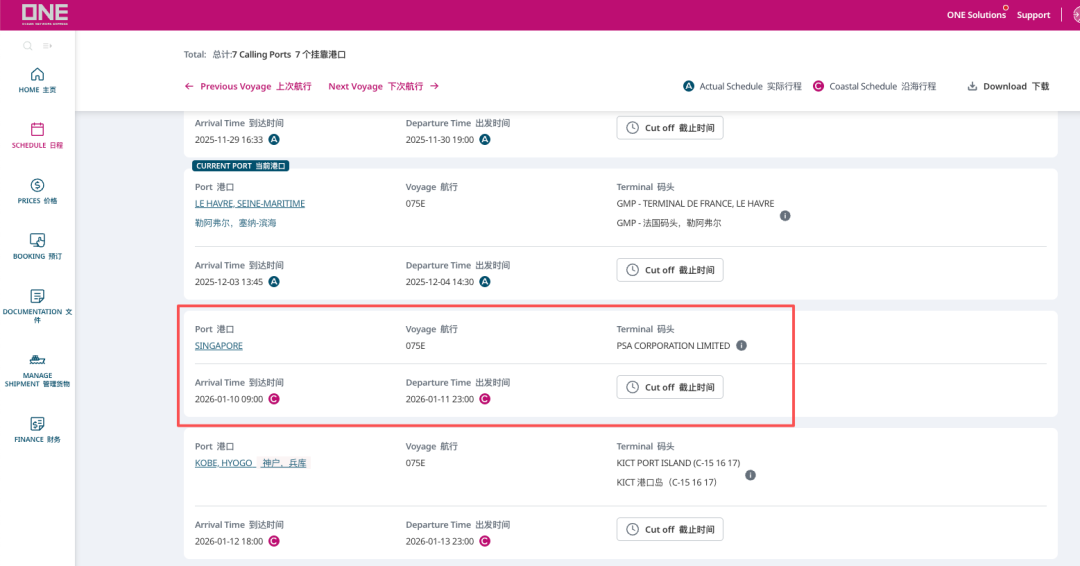
Task: Go to Next Voyage
Action: tap(383, 87)
